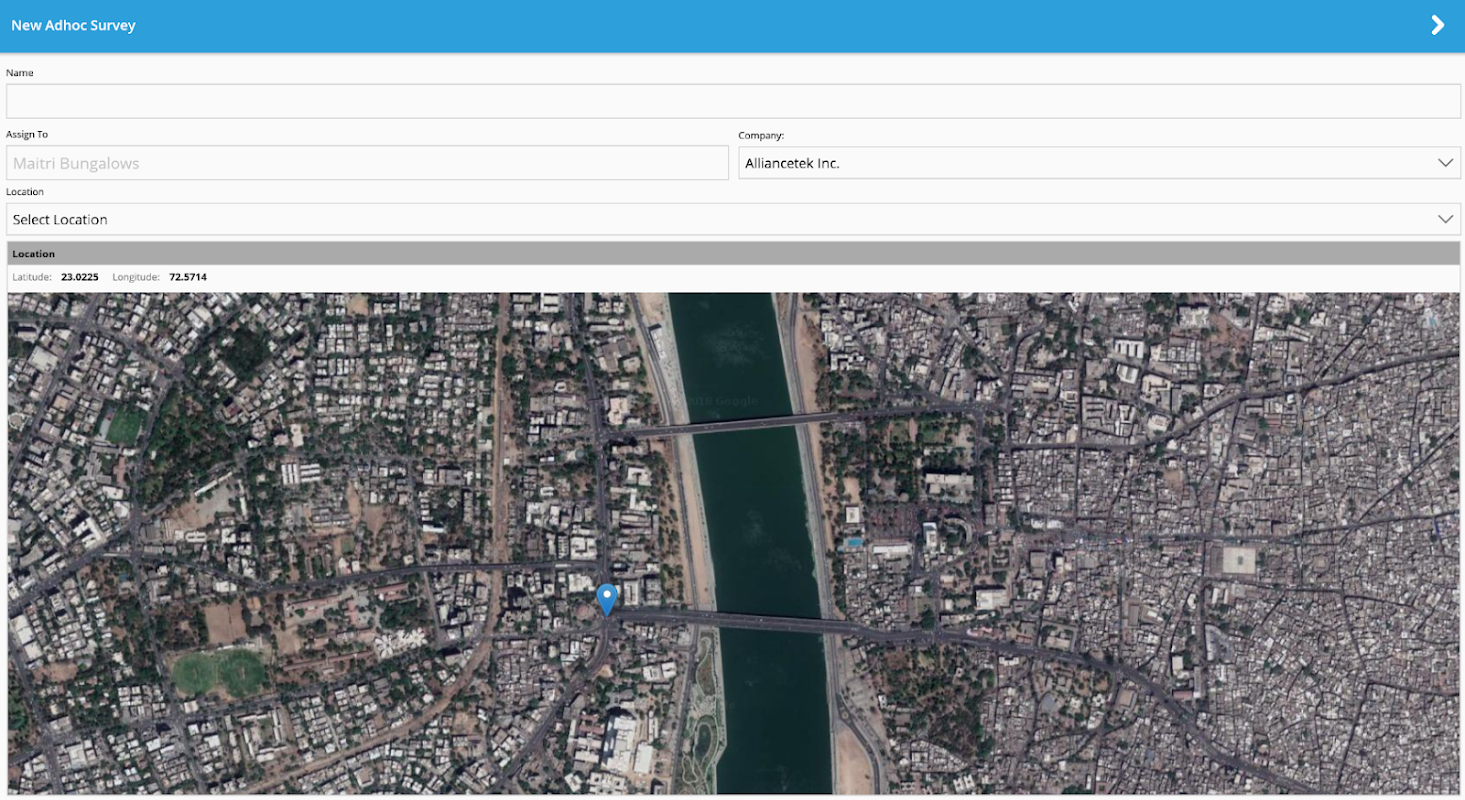The height and width of the screenshot is (800, 1465).
Task: Click the New Adhoc Survey title
Action: [73, 25]
